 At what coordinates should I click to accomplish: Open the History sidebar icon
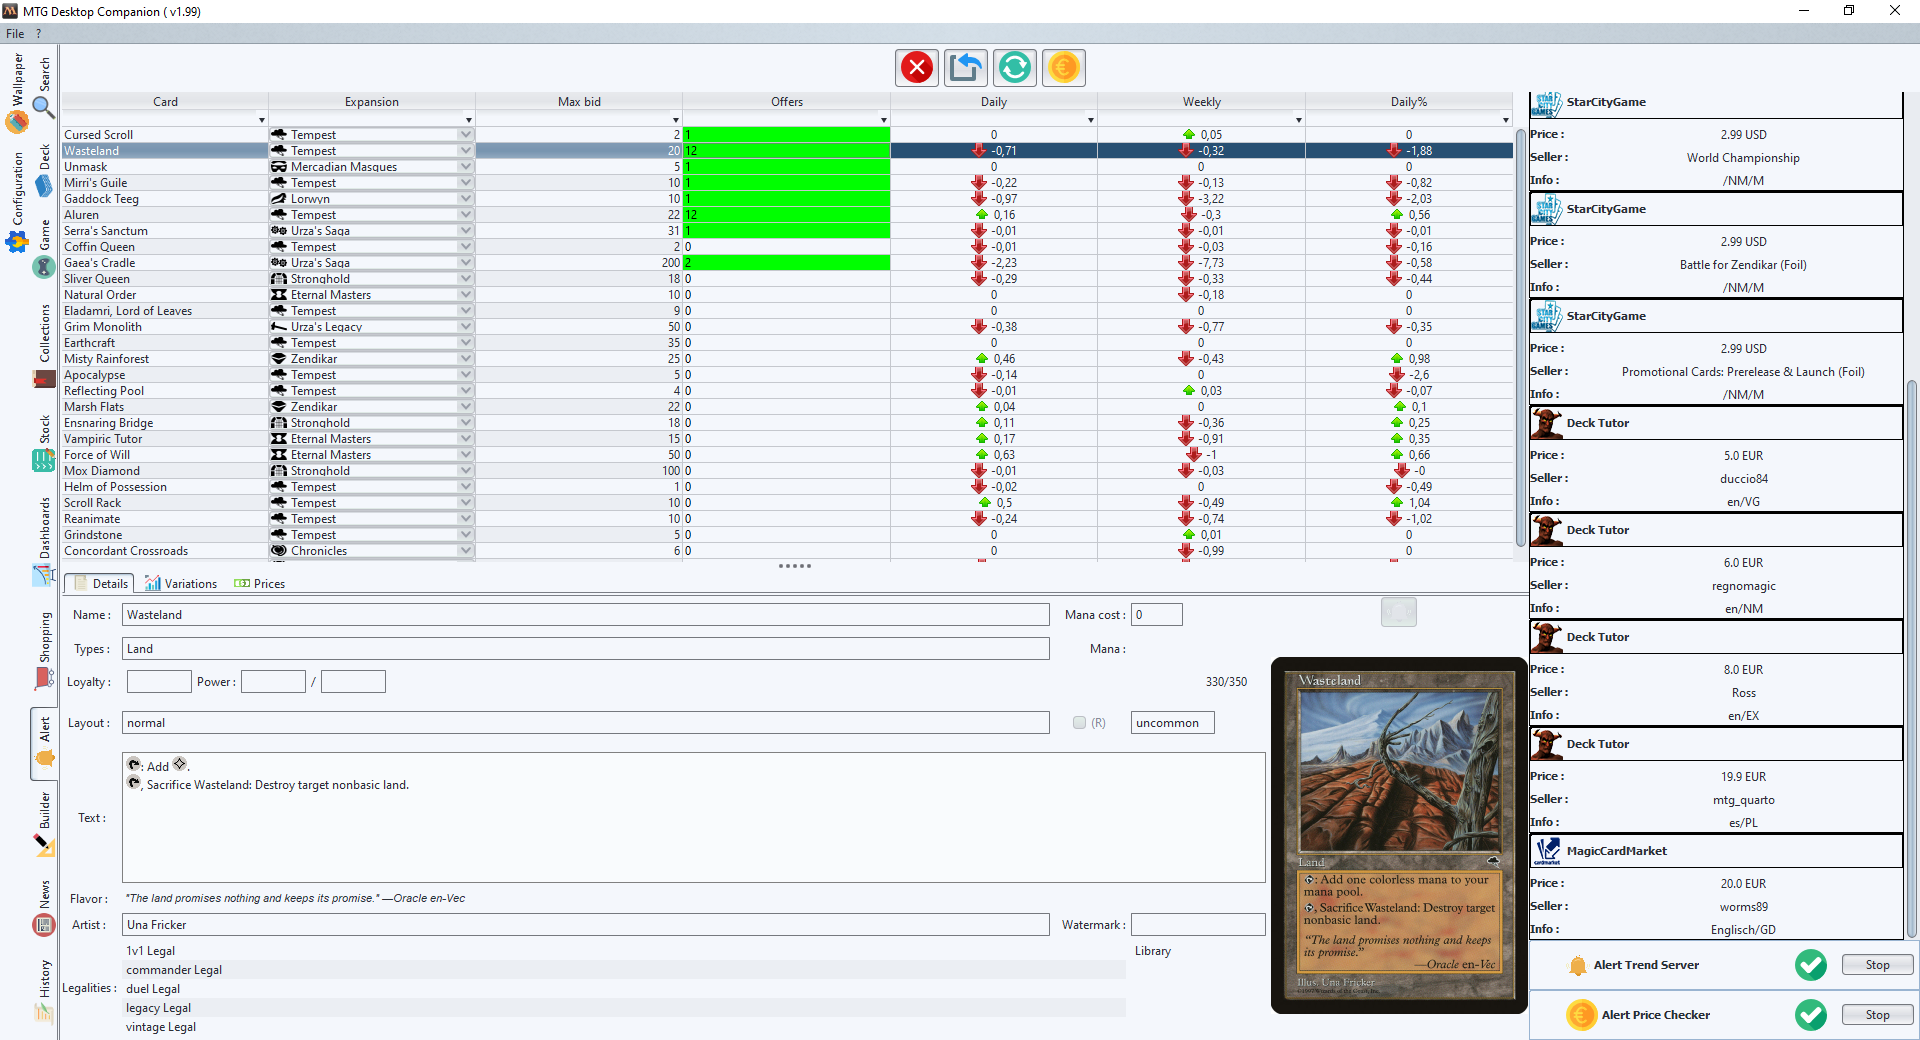(x=43, y=1013)
